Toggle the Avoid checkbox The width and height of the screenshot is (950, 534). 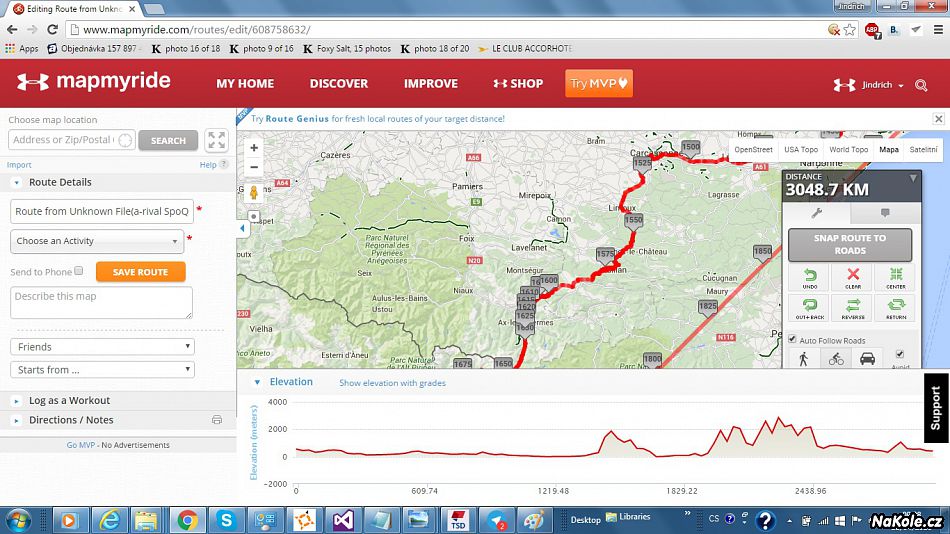coord(900,354)
